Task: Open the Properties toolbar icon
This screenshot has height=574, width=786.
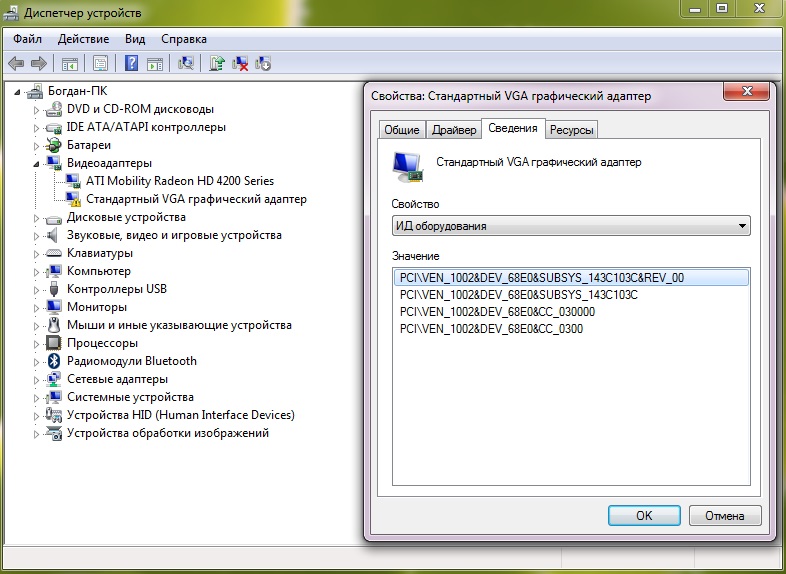Action: [100, 64]
